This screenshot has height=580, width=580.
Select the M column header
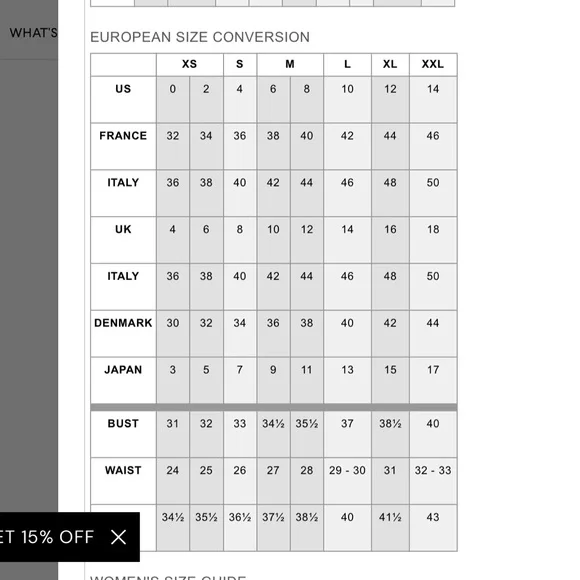click(x=290, y=64)
